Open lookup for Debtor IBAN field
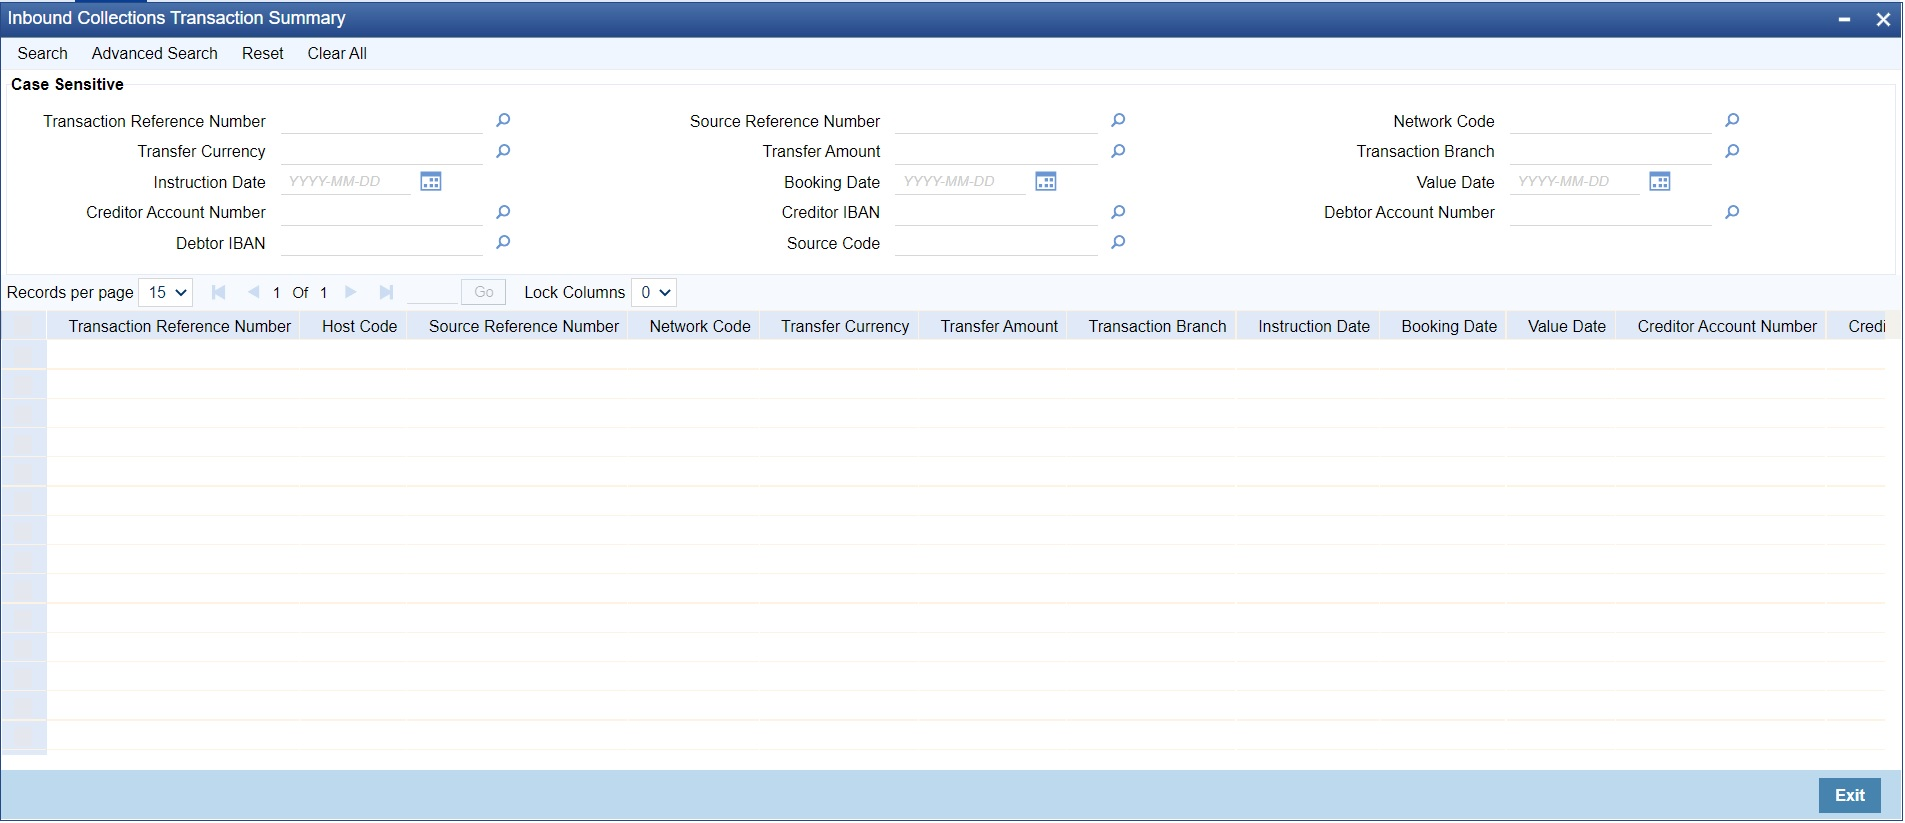1905x823 pixels. [503, 242]
